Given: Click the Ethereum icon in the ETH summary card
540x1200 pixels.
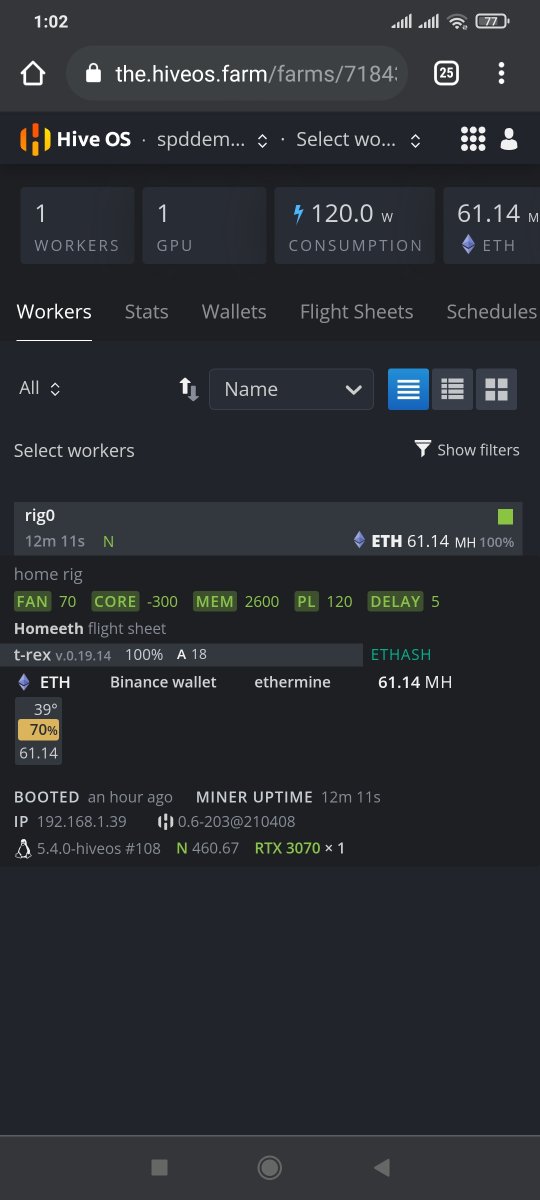Looking at the screenshot, I should click(x=468, y=244).
